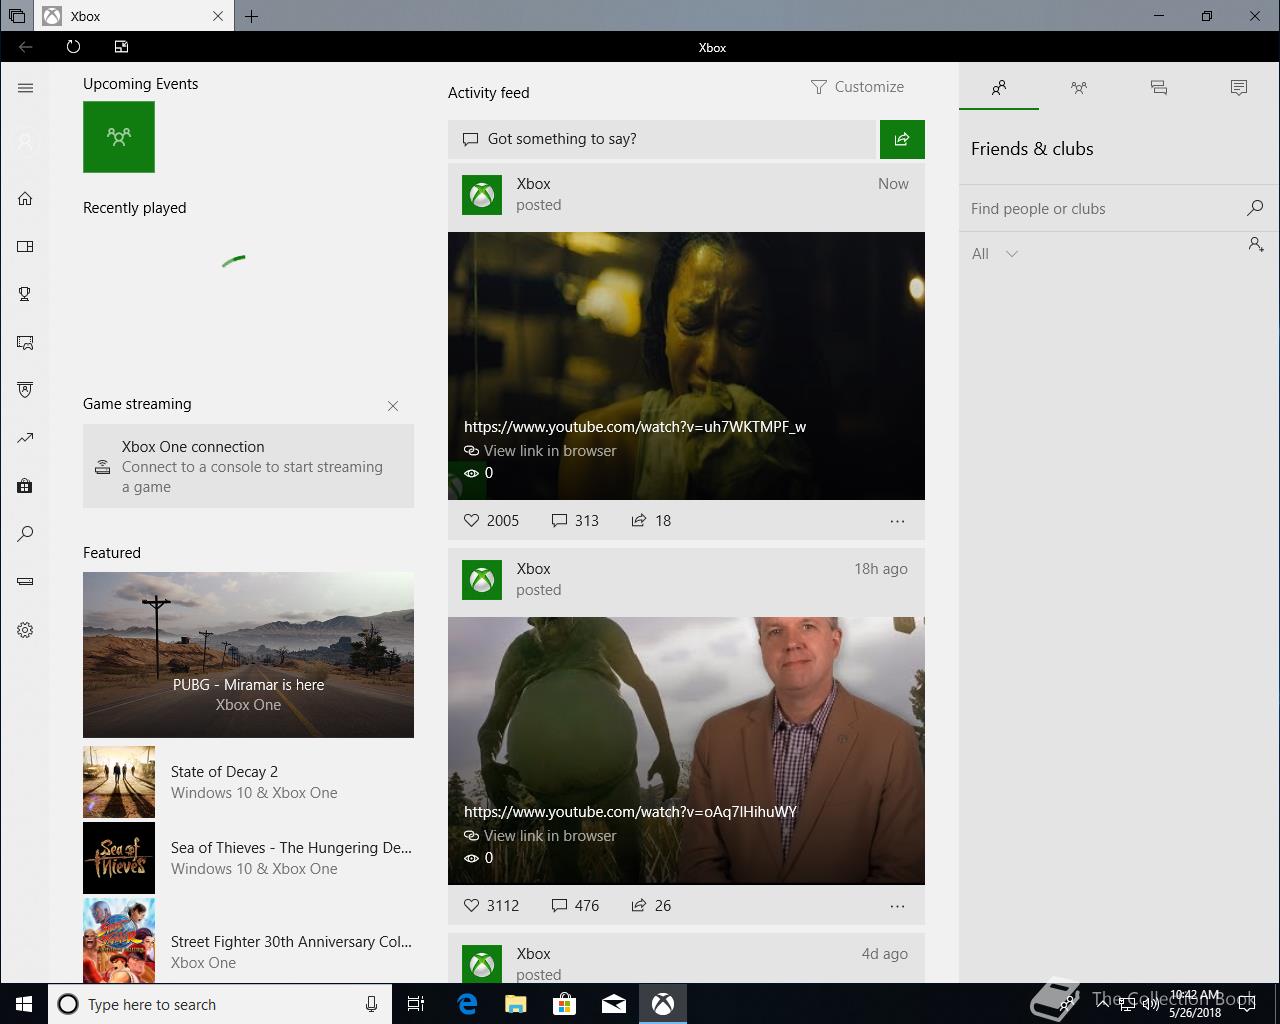Go to Home in sidebar
The image size is (1280, 1024).
[25, 198]
